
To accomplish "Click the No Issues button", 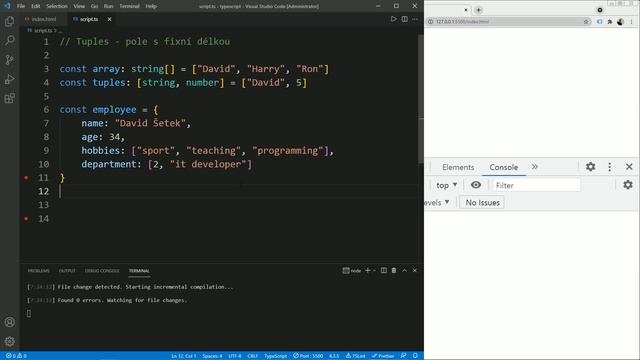I will pos(482,202).
